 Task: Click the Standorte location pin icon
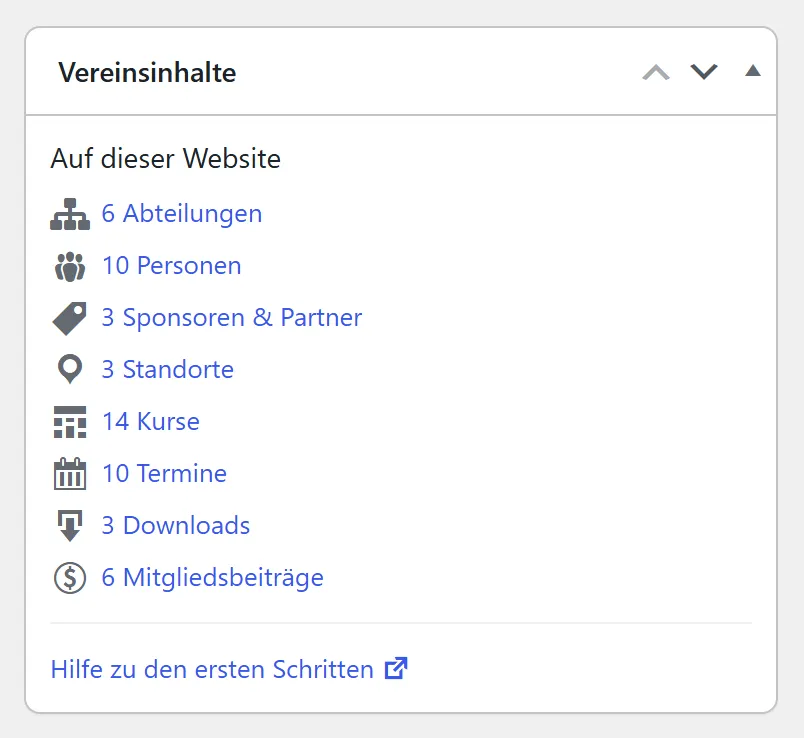(70, 369)
